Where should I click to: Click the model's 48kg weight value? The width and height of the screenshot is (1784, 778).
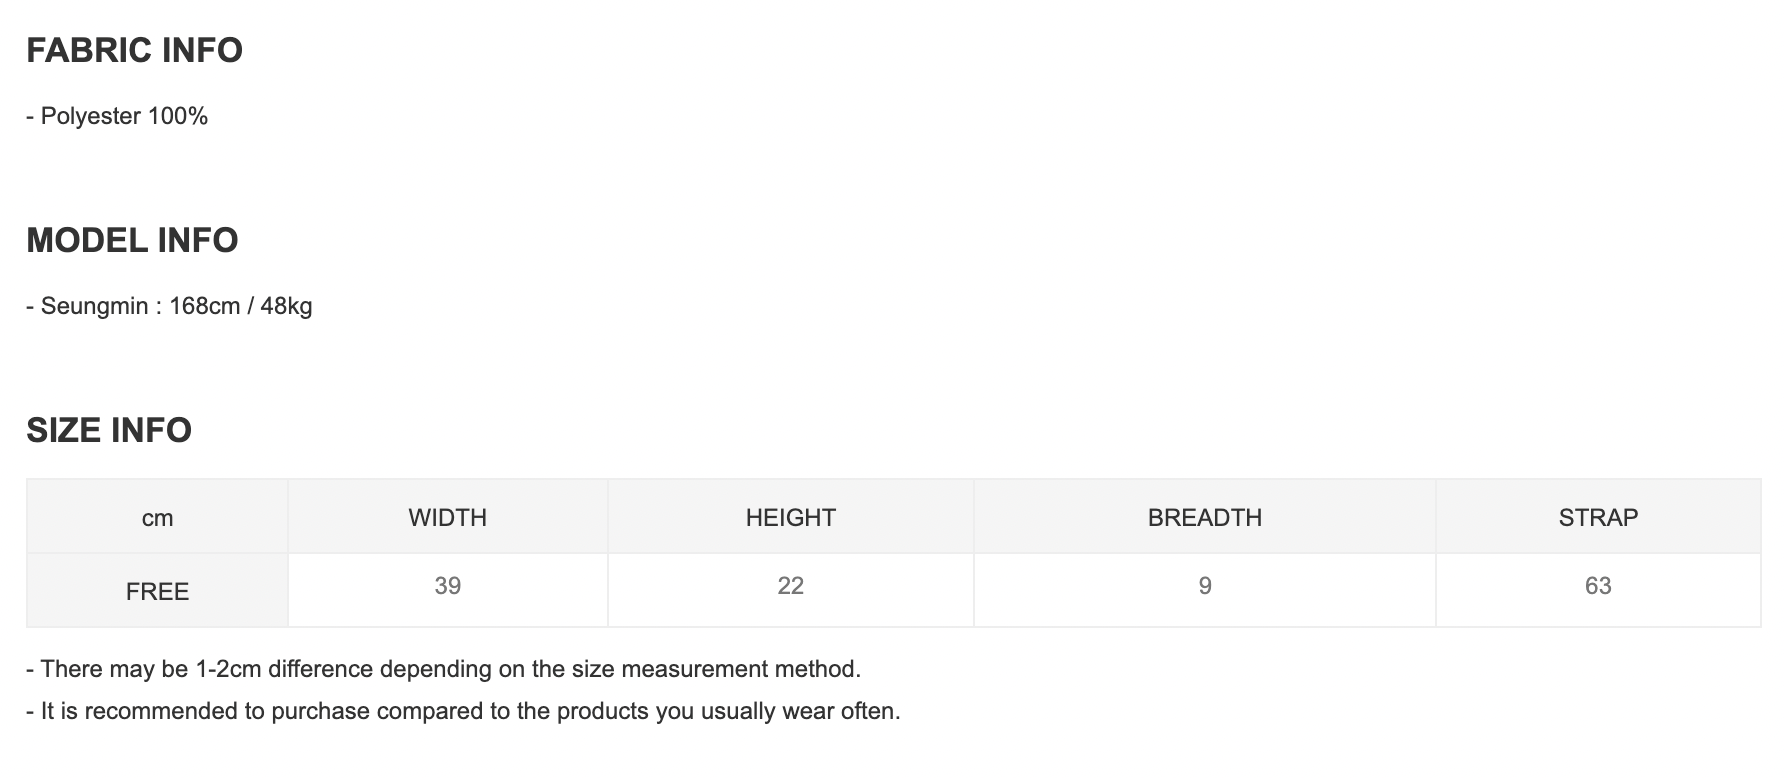[x=287, y=306]
